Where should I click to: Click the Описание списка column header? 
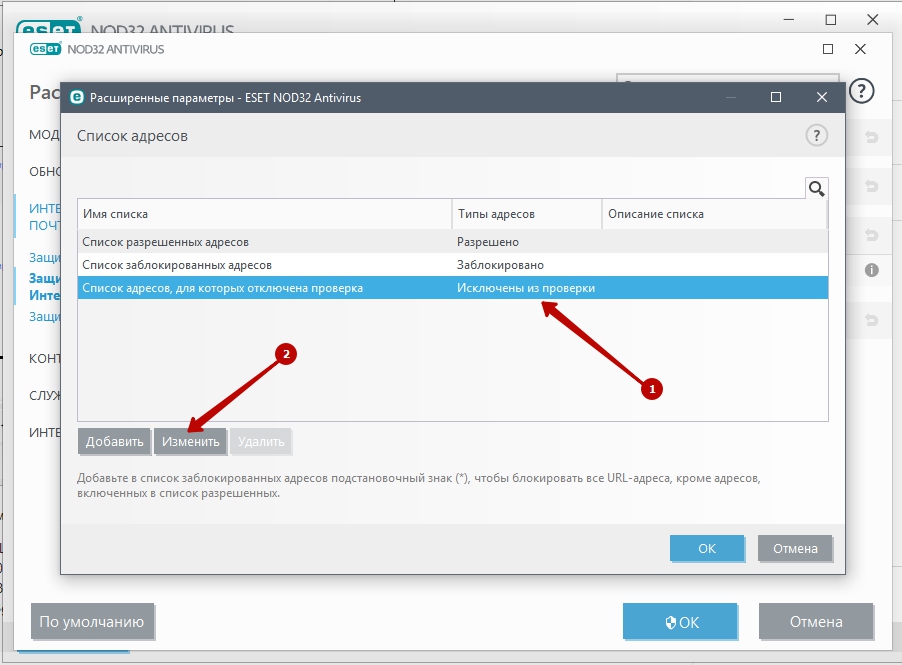click(x=714, y=214)
